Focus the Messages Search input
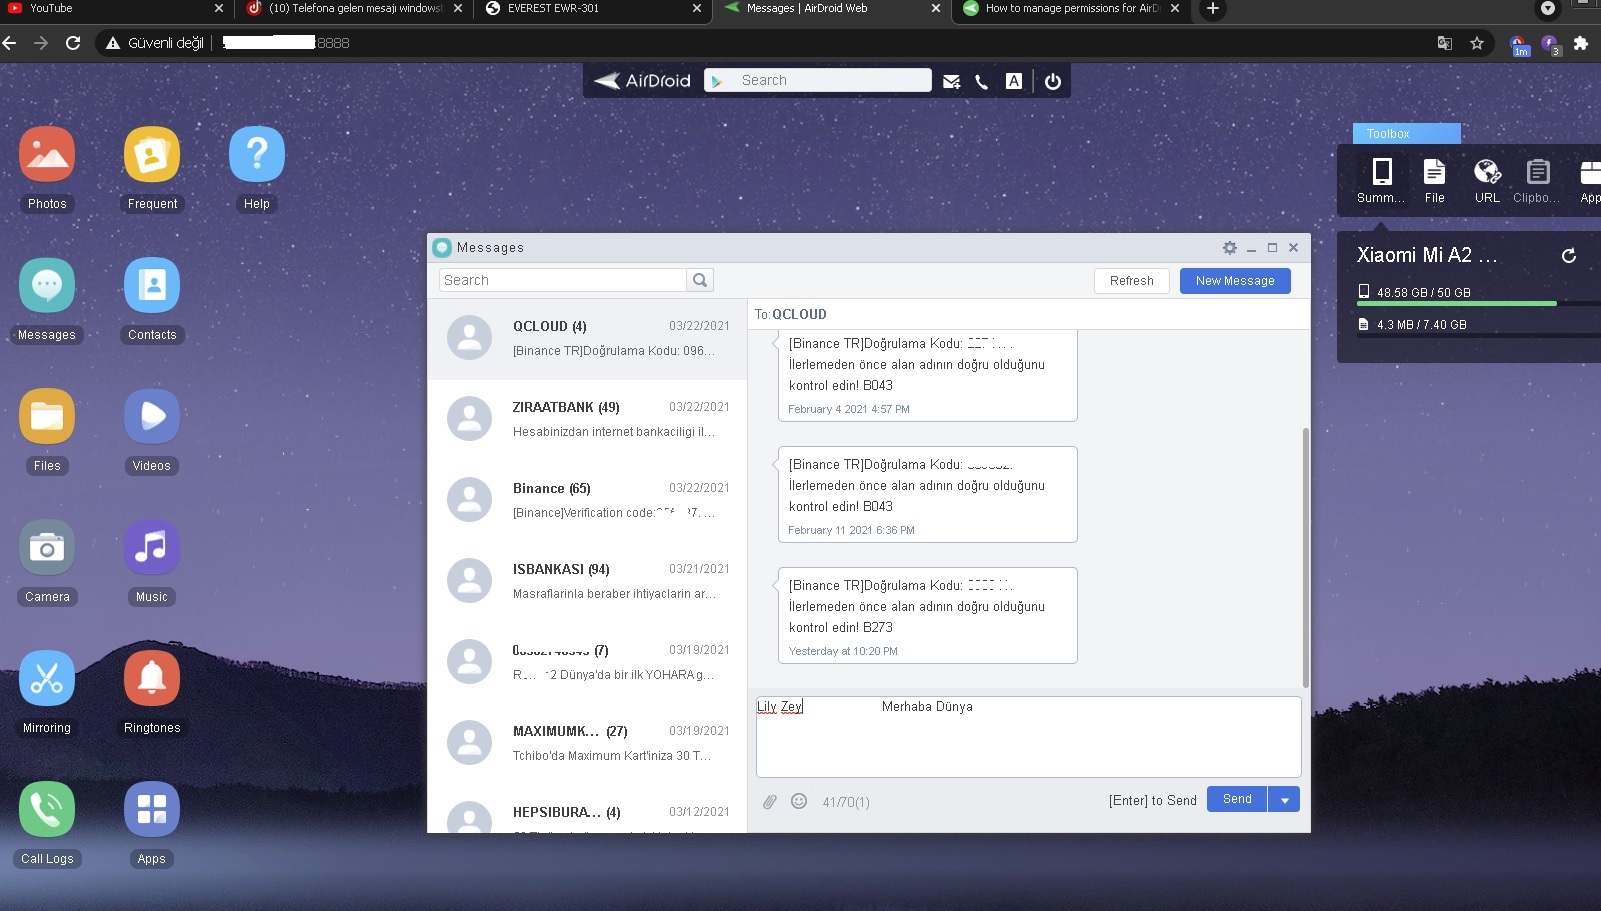This screenshot has height=911, width=1601. point(562,280)
